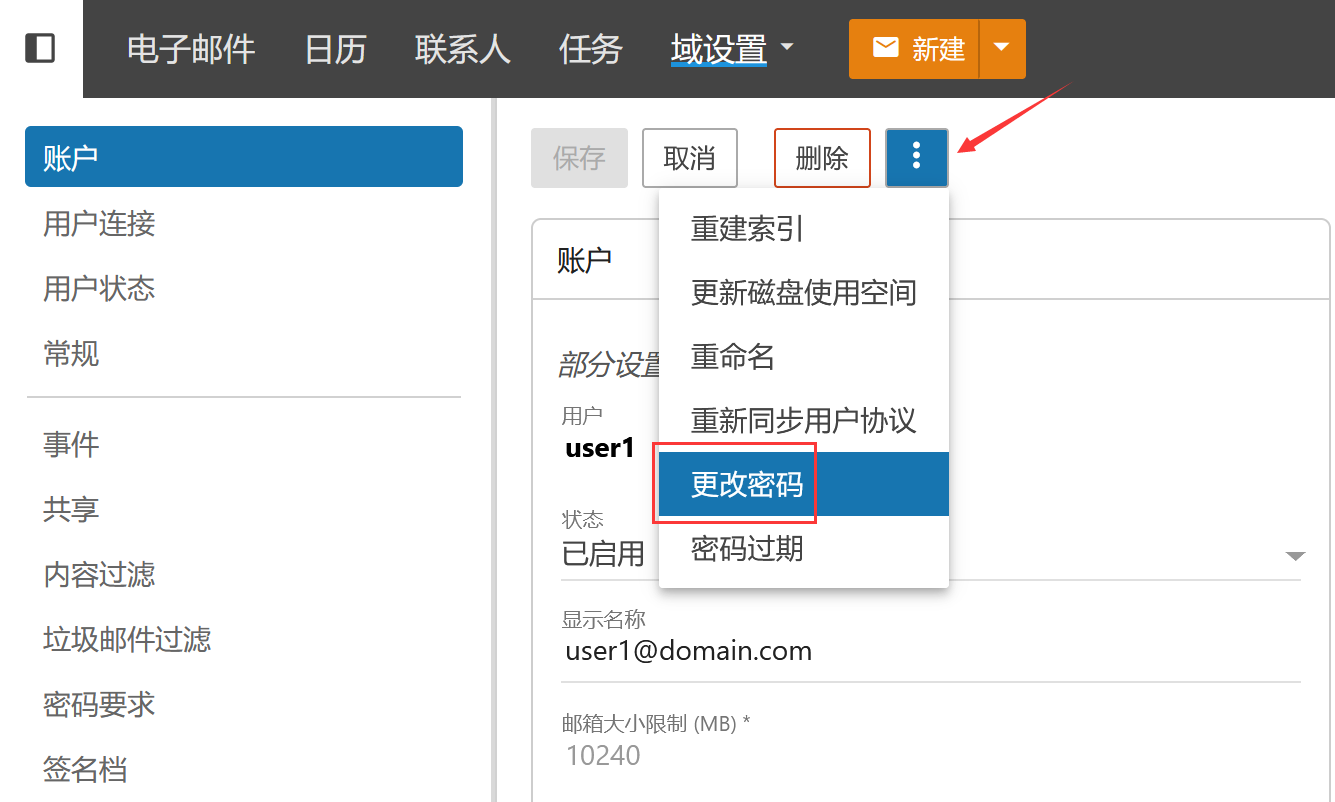Toggle the sidebar panel icon
Image resolution: width=1335 pixels, height=802 pixels.
[x=40, y=48]
